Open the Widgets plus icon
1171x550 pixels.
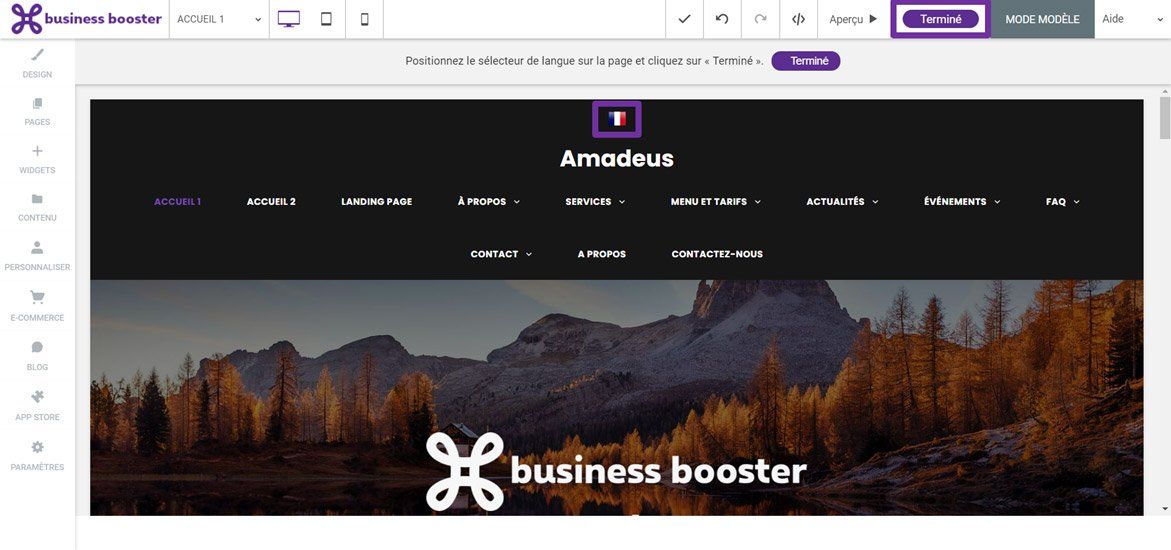(x=37, y=151)
